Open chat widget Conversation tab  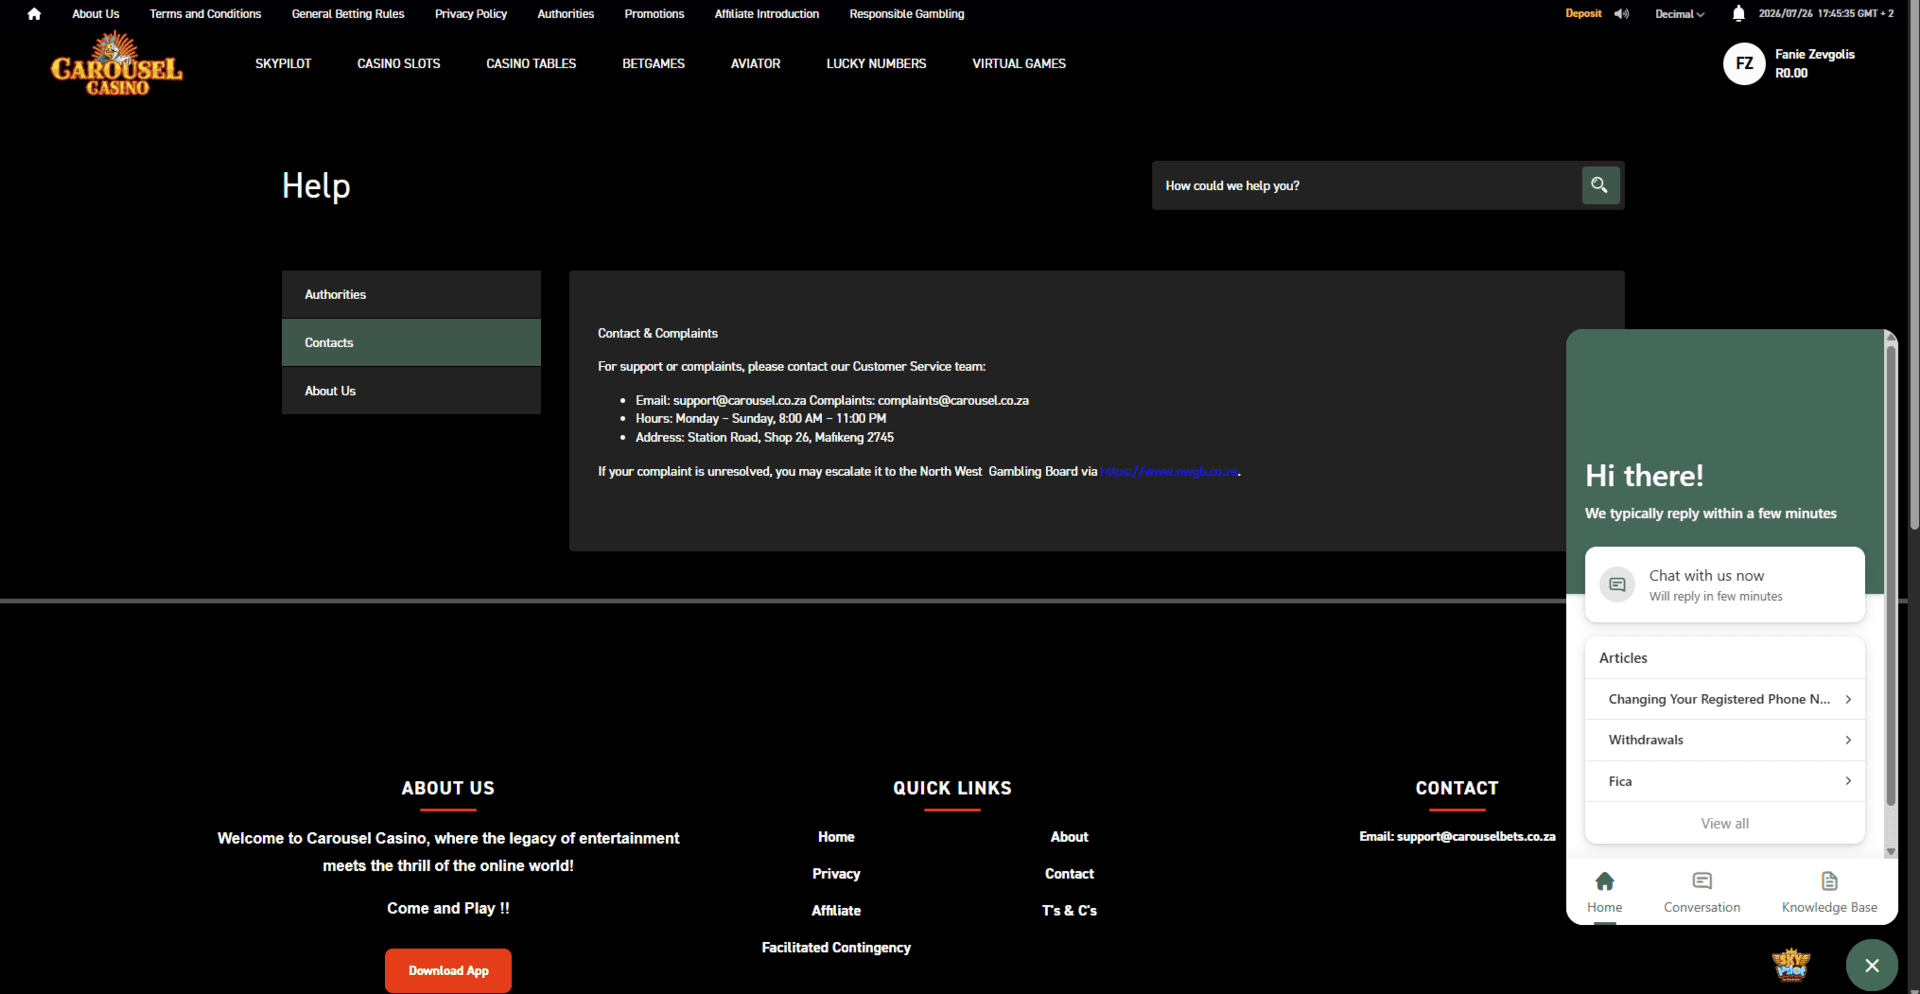[1702, 892]
